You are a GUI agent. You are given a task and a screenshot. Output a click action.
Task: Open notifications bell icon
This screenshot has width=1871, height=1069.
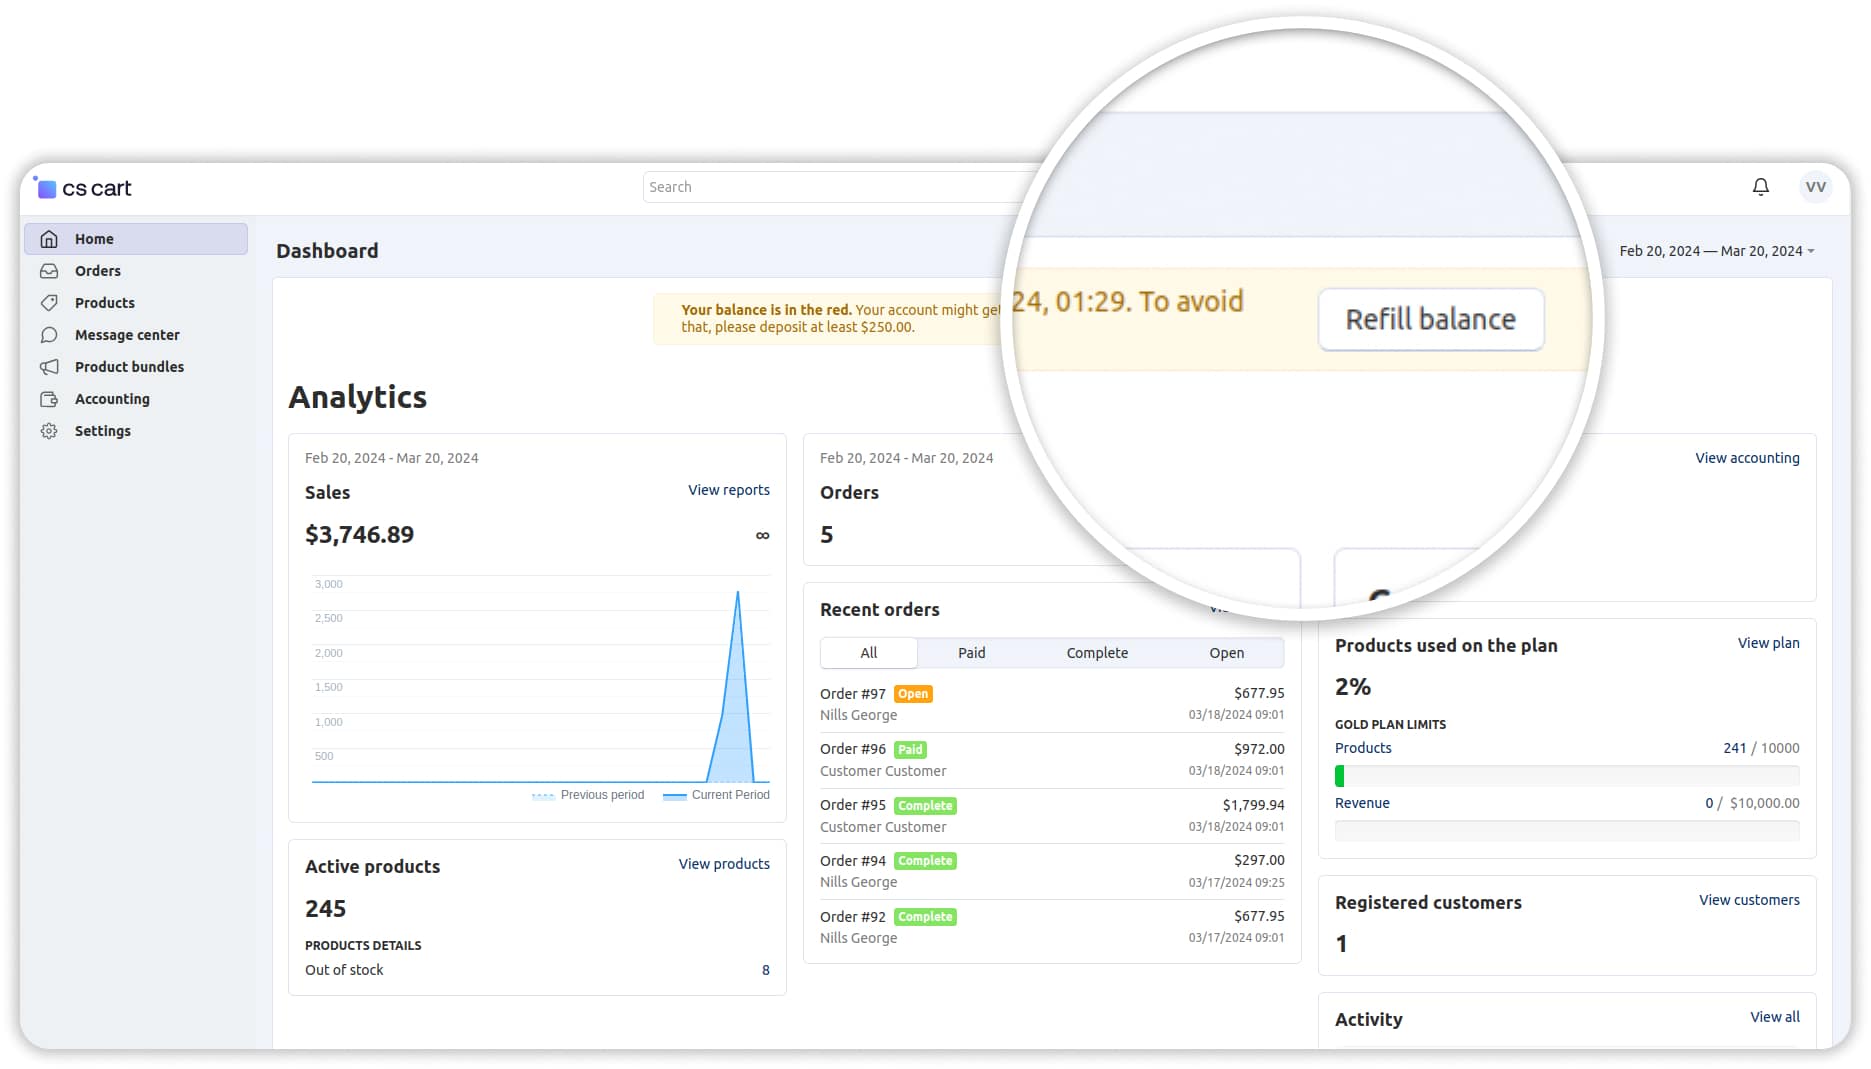click(x=1760, y=187)
